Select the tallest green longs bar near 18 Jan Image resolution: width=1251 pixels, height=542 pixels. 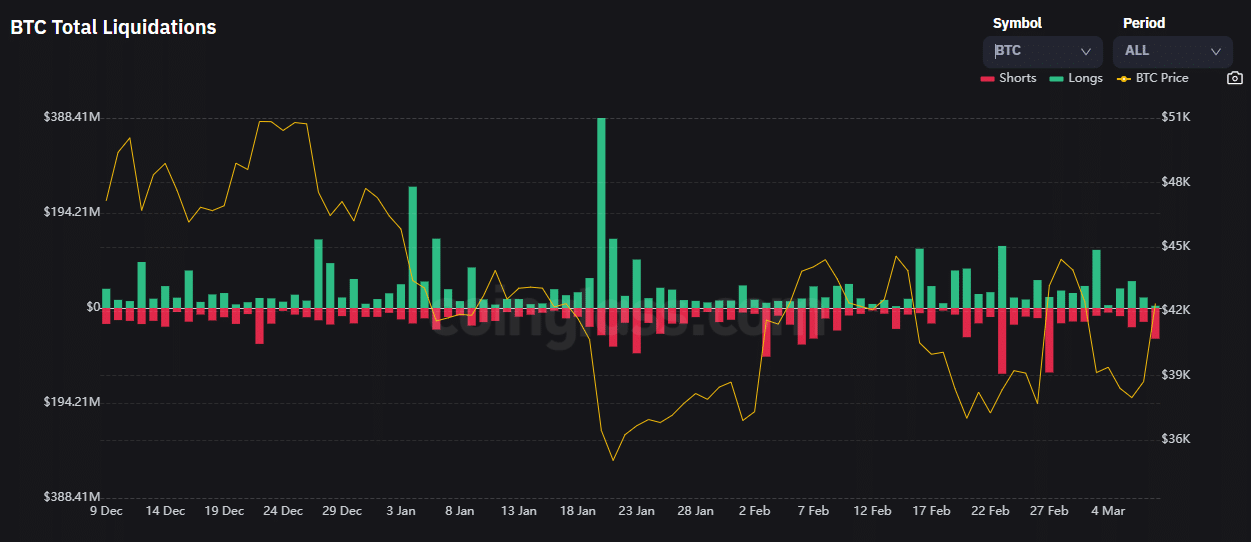tap(601, 213)
